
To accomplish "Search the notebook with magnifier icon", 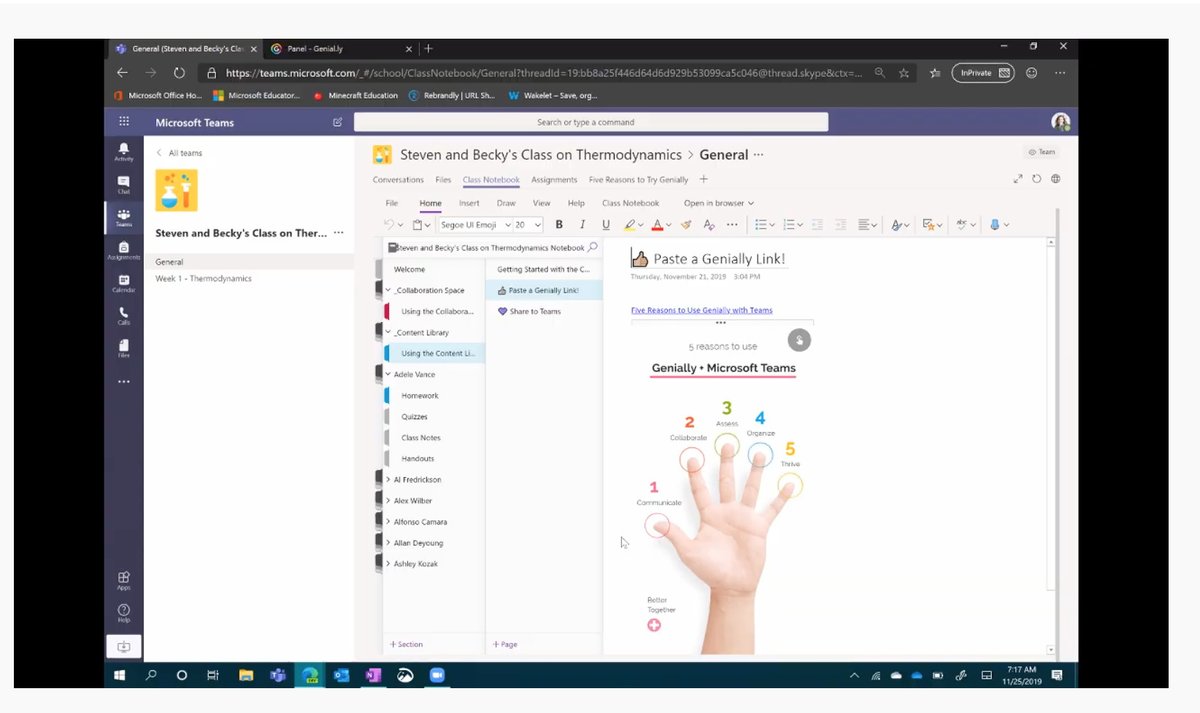I will (x=592, y=247).
